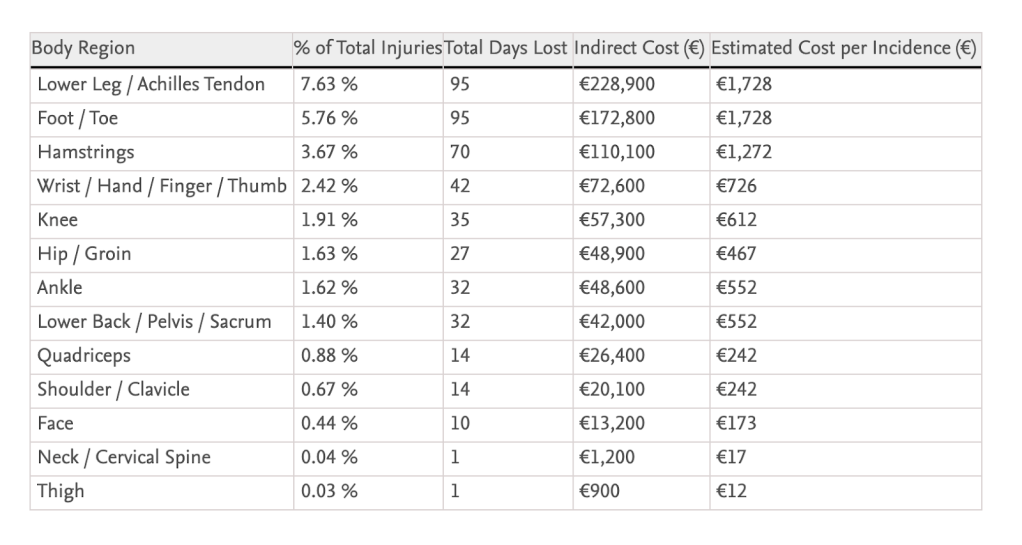Click the Thigh row label
This screenshot has width=1022, height=545.
click(x=61, y=492)
